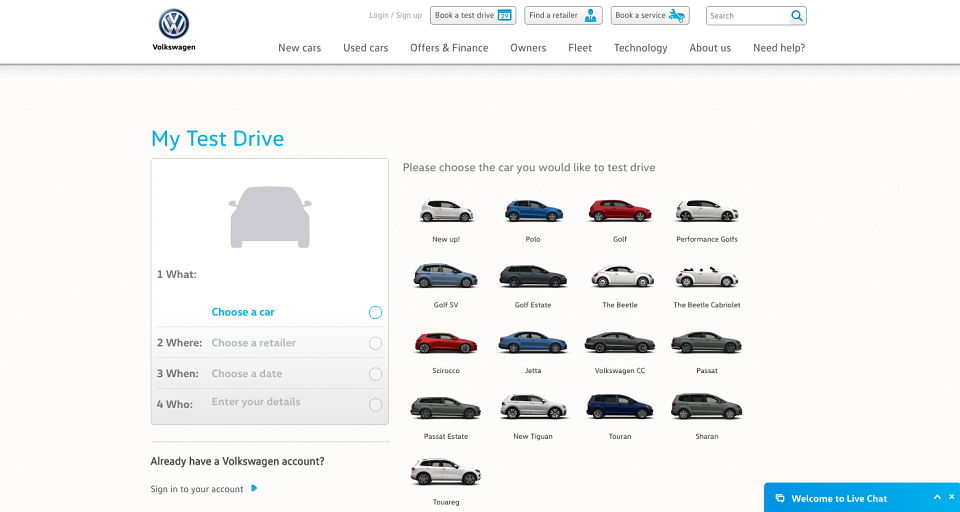960x512 pixels.
Task: Select the Passat Estate car image
Action: point(446,408)
